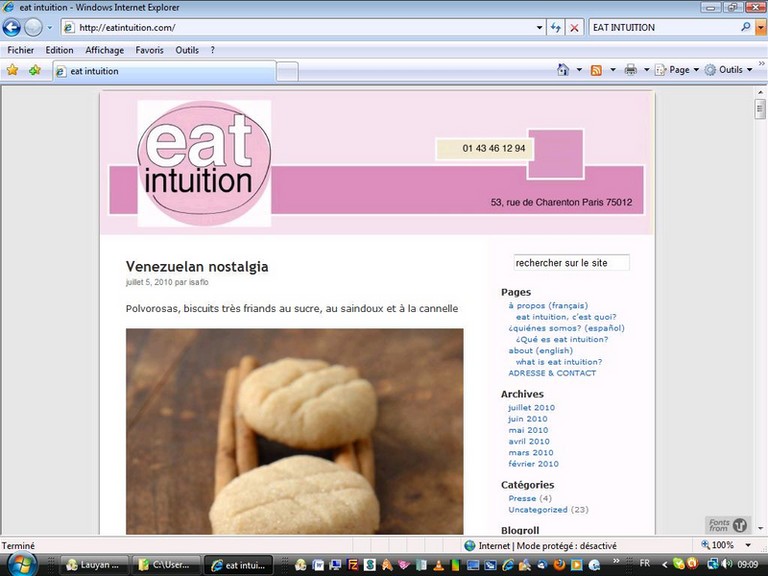Viewport: 768px width, 576px height.
Task: Launch FileZilla from the quick launch bar
Action: click(x=352, y=565)
